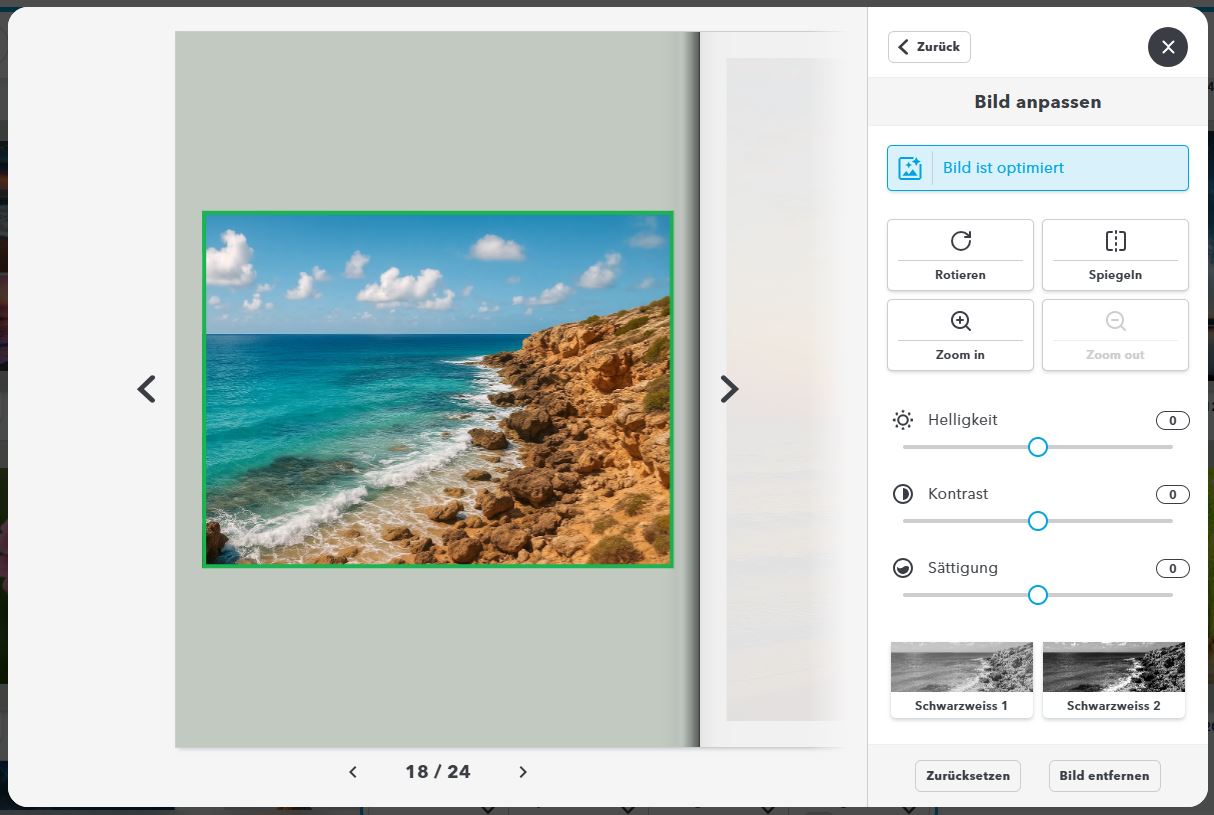Reset adjustments with Zurücksetzen
This screenshot has width=1214, height=815.
967,776
